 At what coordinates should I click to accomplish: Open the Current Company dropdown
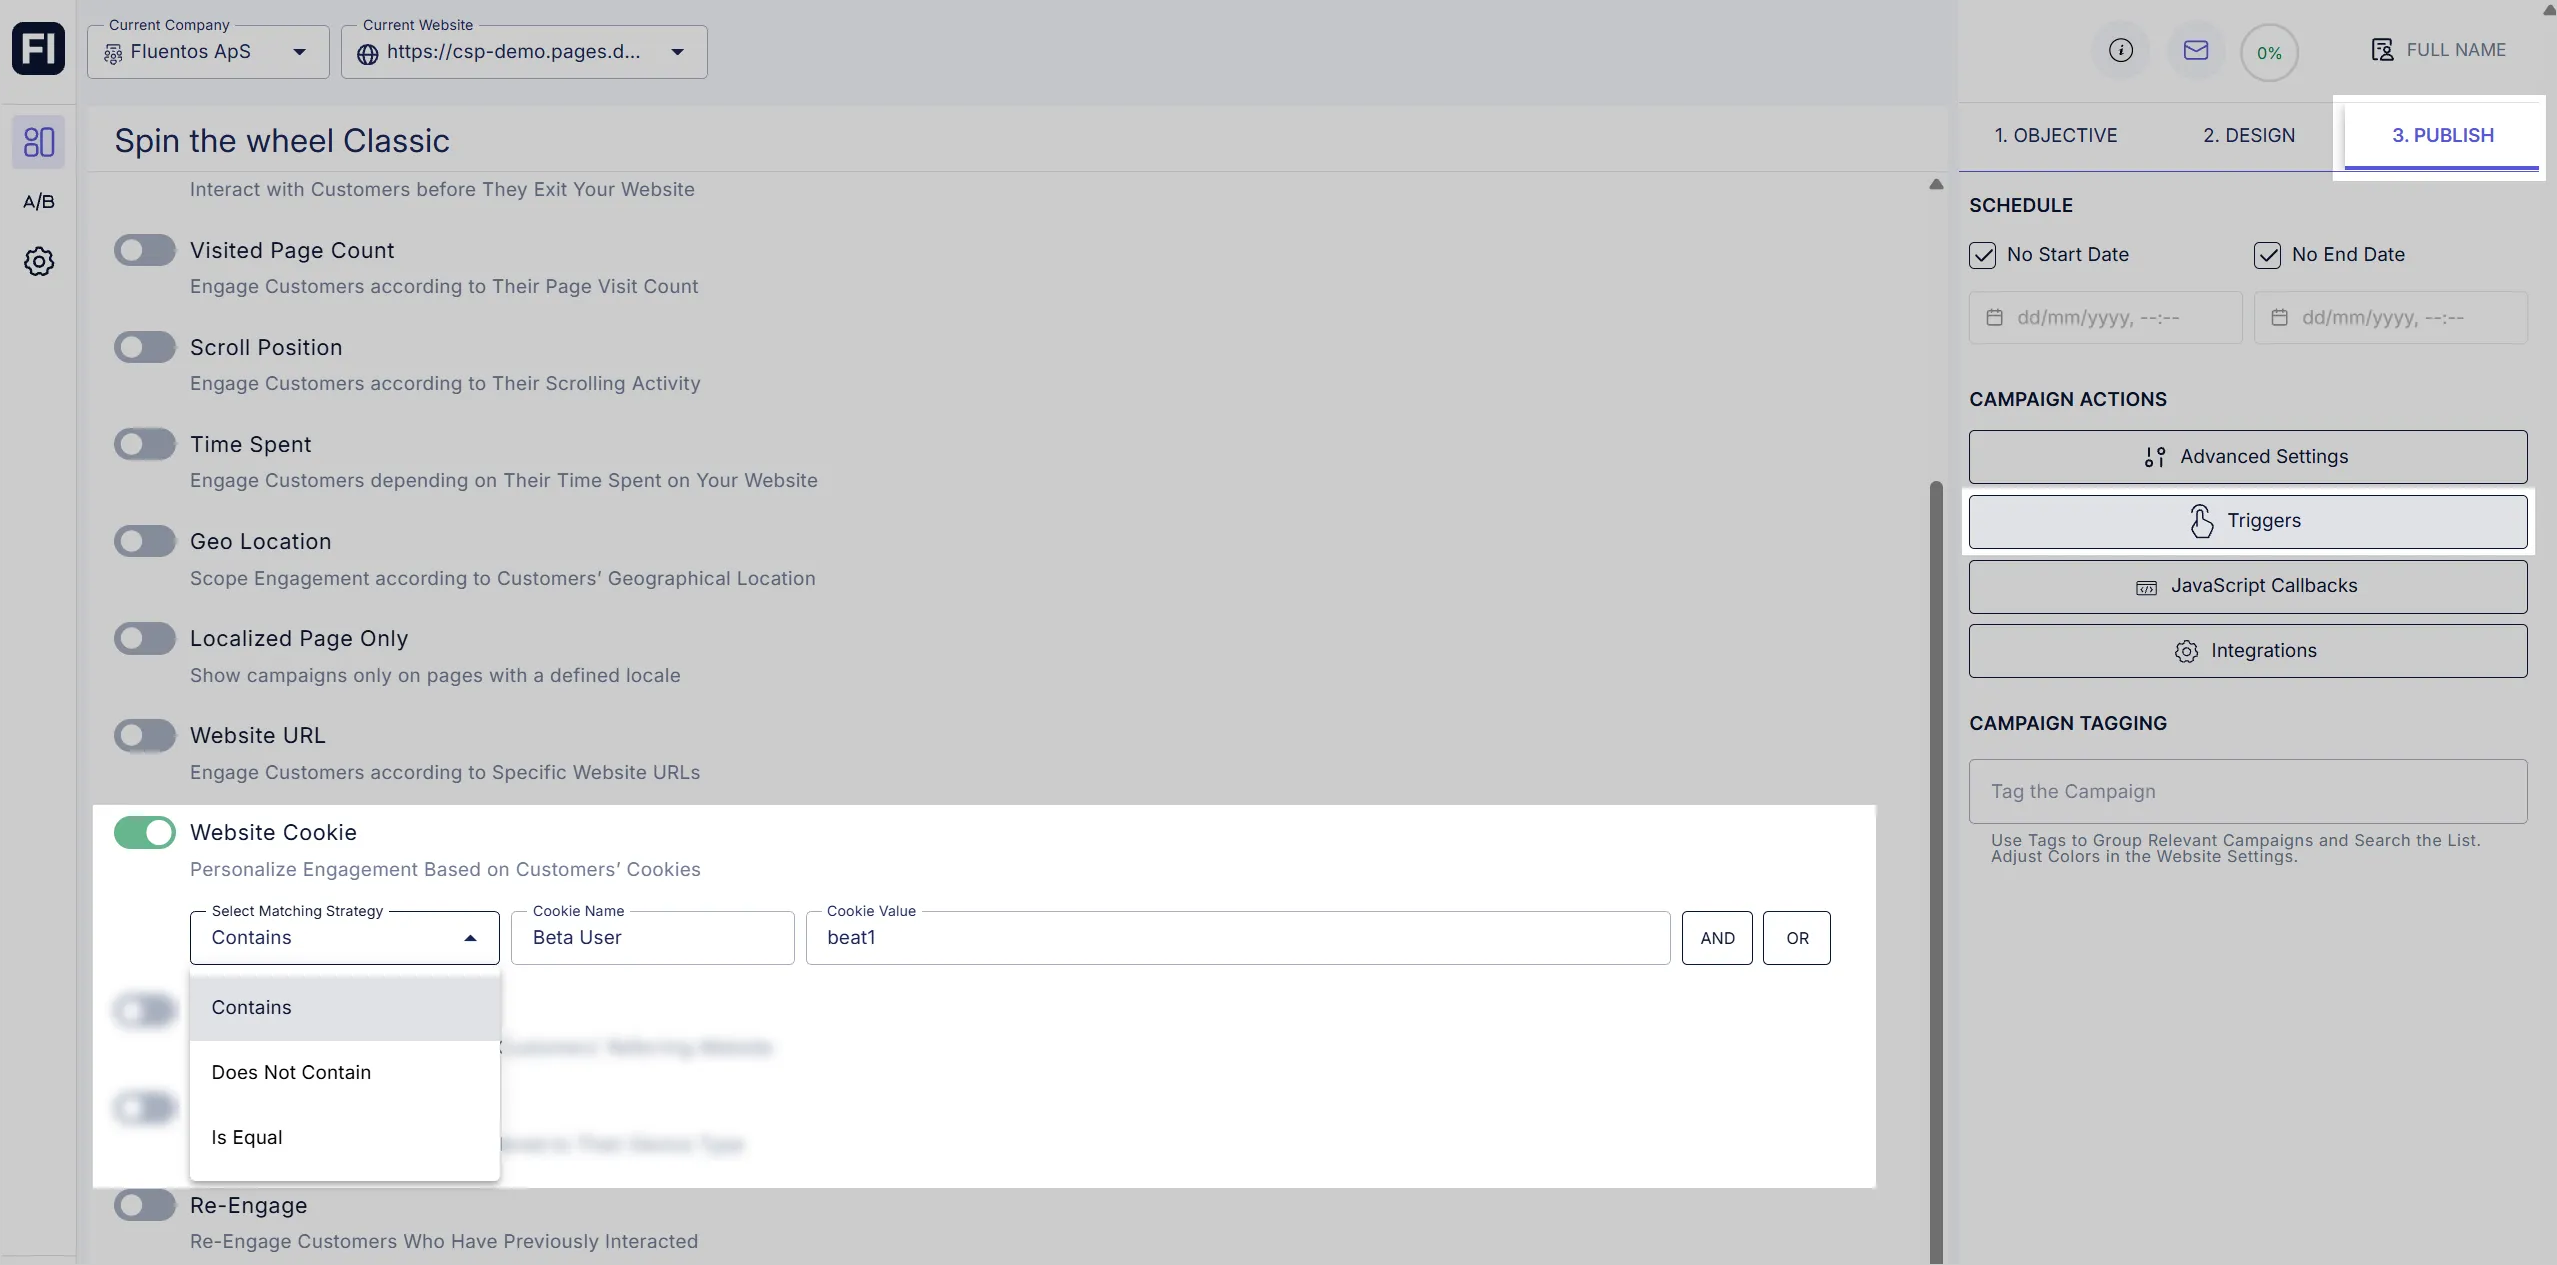coord(208,52)
